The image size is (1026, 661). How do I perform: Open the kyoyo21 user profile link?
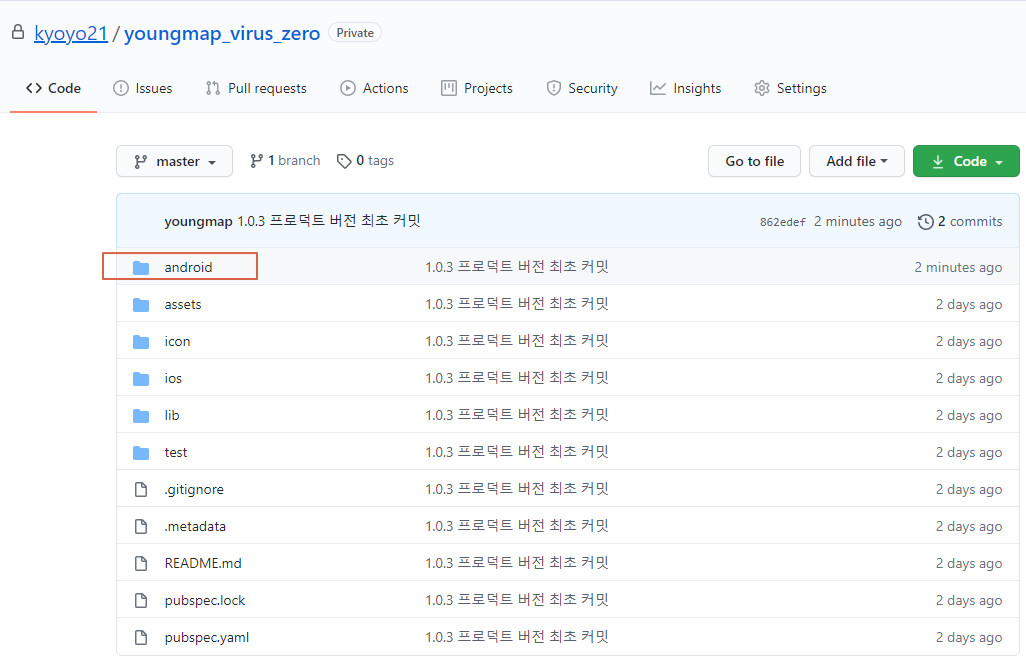pyautogui.click(x=71, y=33)
